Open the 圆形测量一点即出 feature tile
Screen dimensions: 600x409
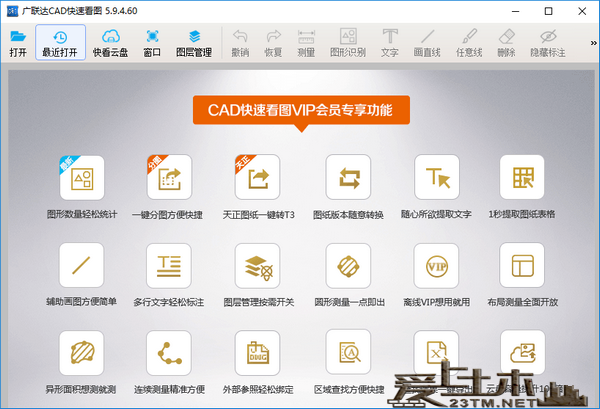tap(348, 266)
